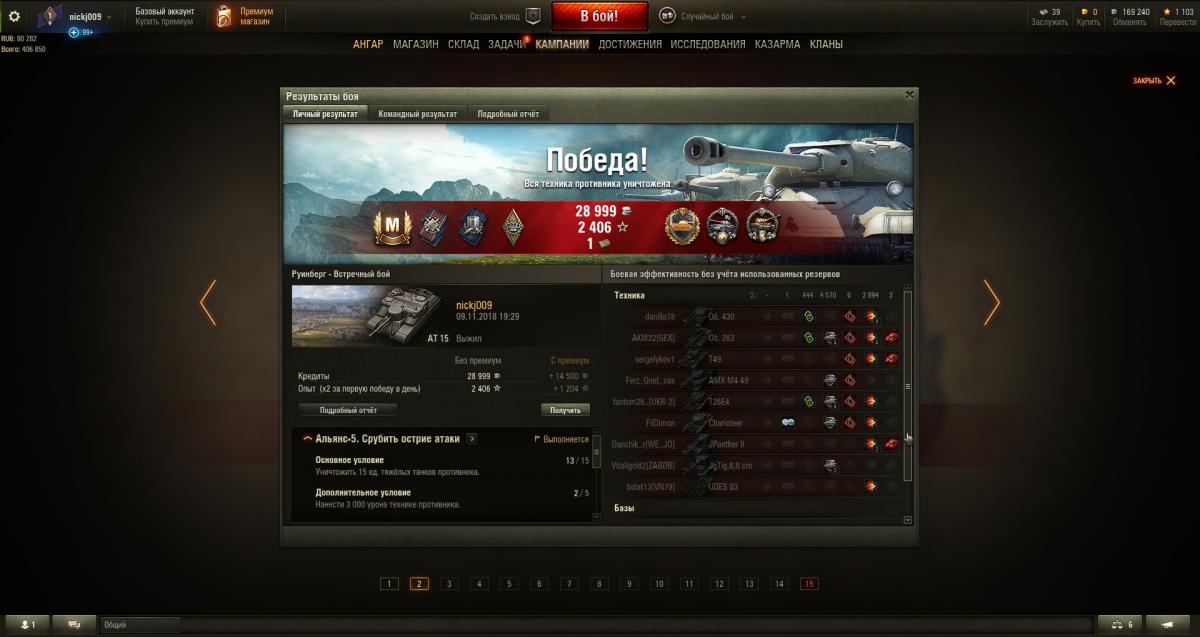Collapse the Альянс-5 mission section

(307, 438)
